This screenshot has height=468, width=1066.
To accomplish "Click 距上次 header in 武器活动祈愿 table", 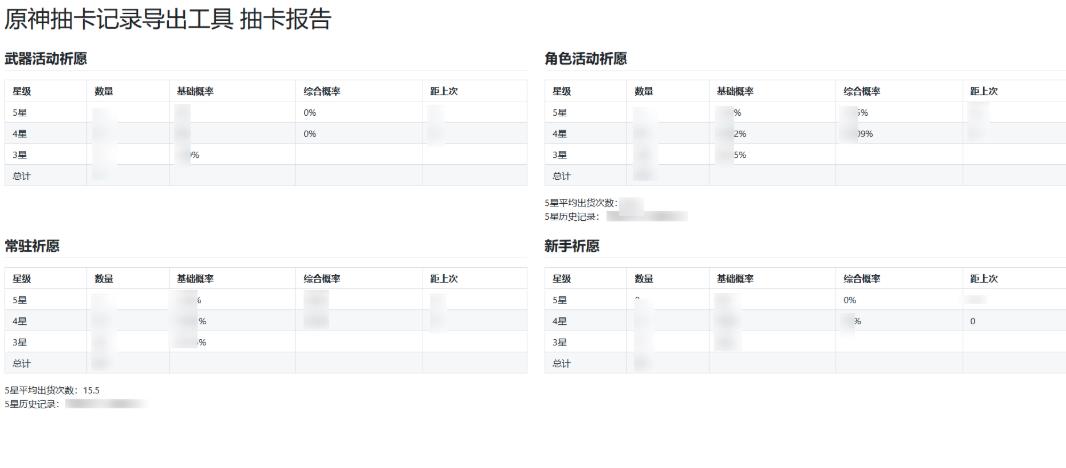I will (444, 91).
